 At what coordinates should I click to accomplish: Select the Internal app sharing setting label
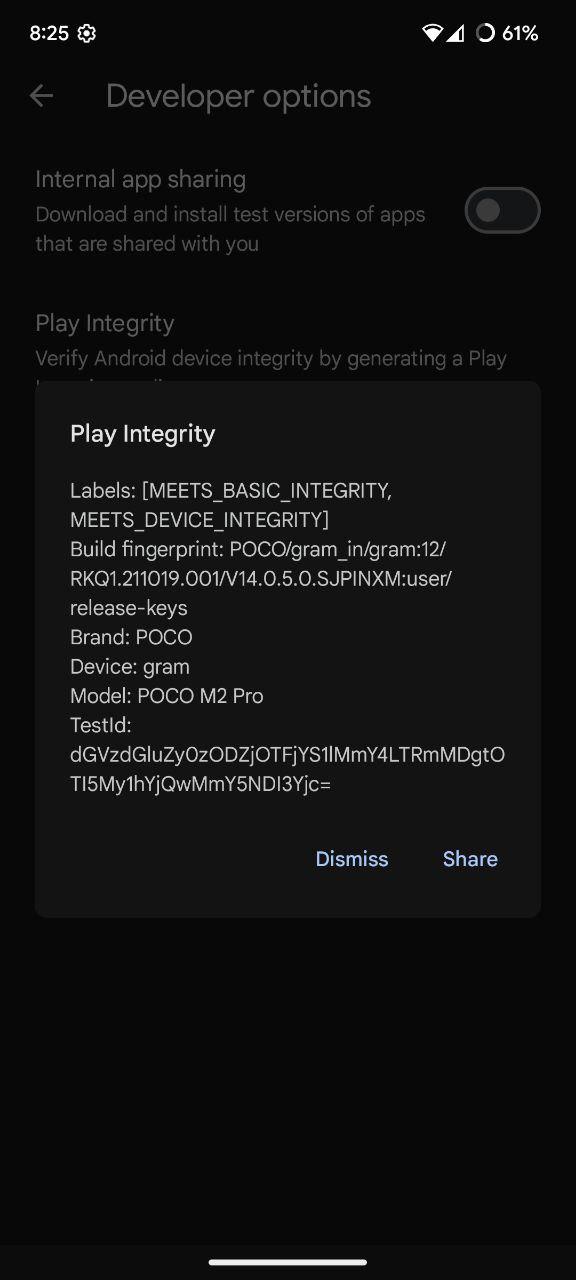[x=141, y=180]
